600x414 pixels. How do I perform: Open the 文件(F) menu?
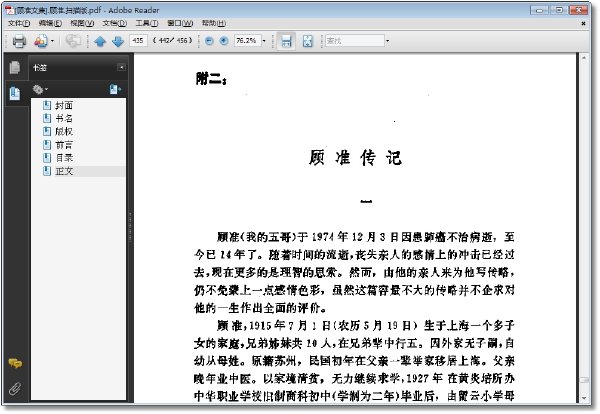coord(19,23)
